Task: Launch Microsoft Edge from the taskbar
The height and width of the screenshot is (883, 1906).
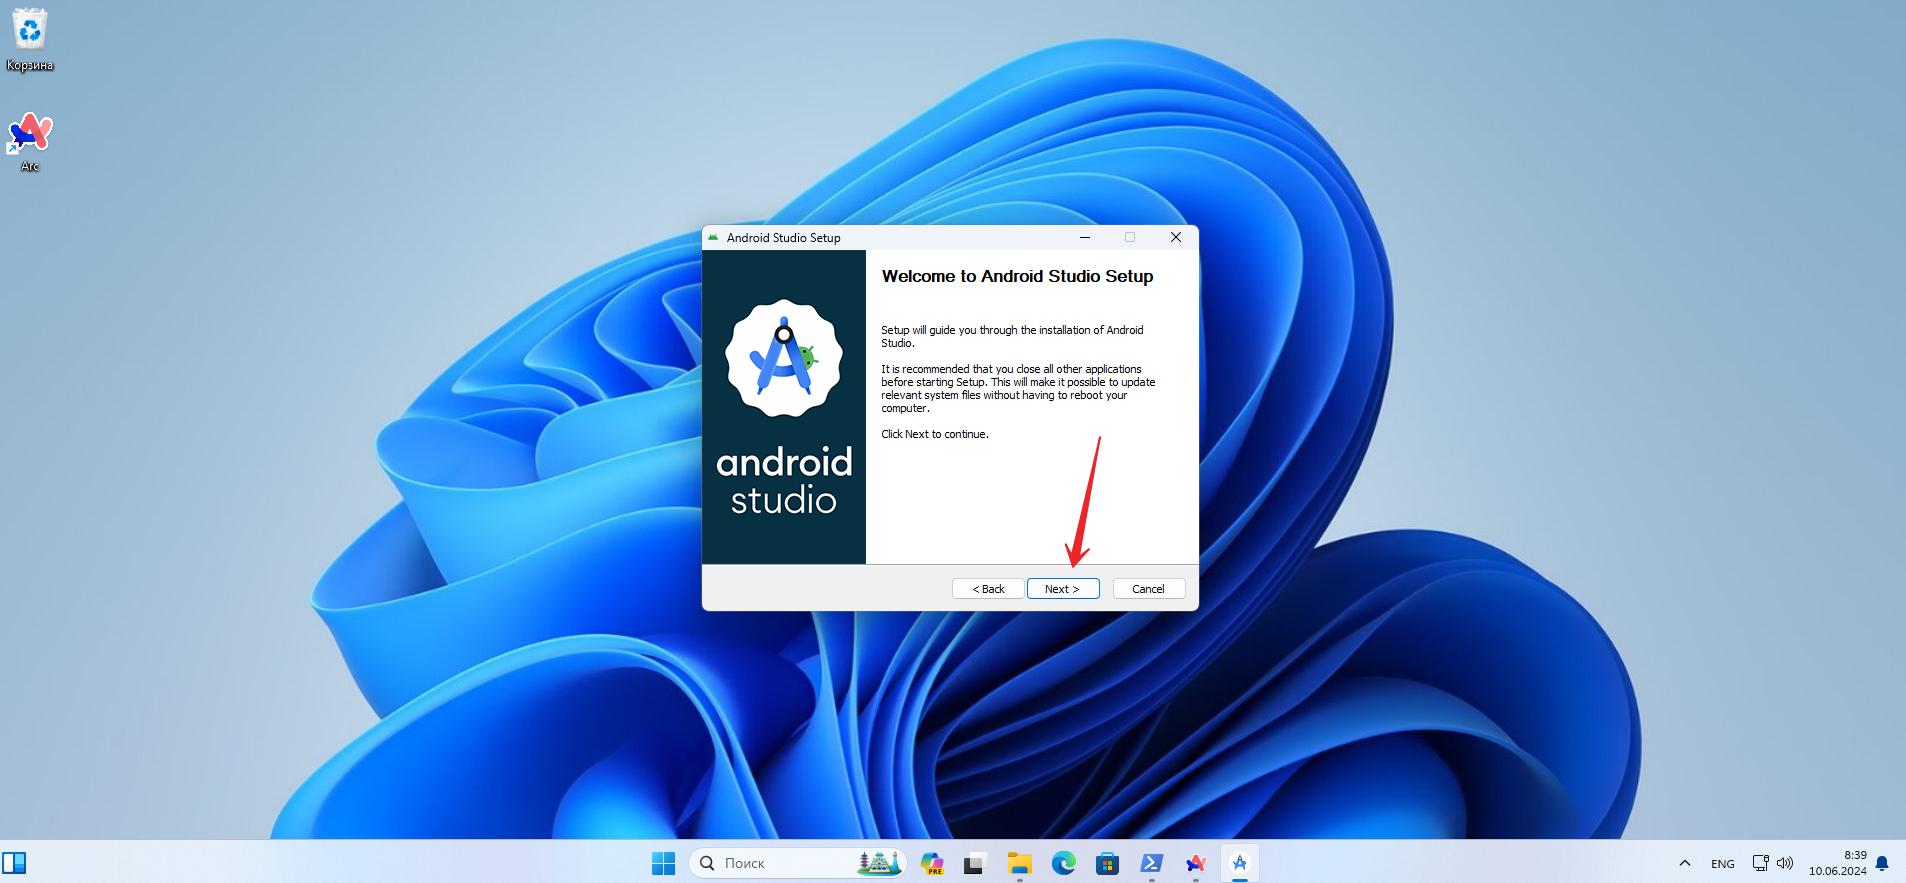Action: click(1063, 863)
